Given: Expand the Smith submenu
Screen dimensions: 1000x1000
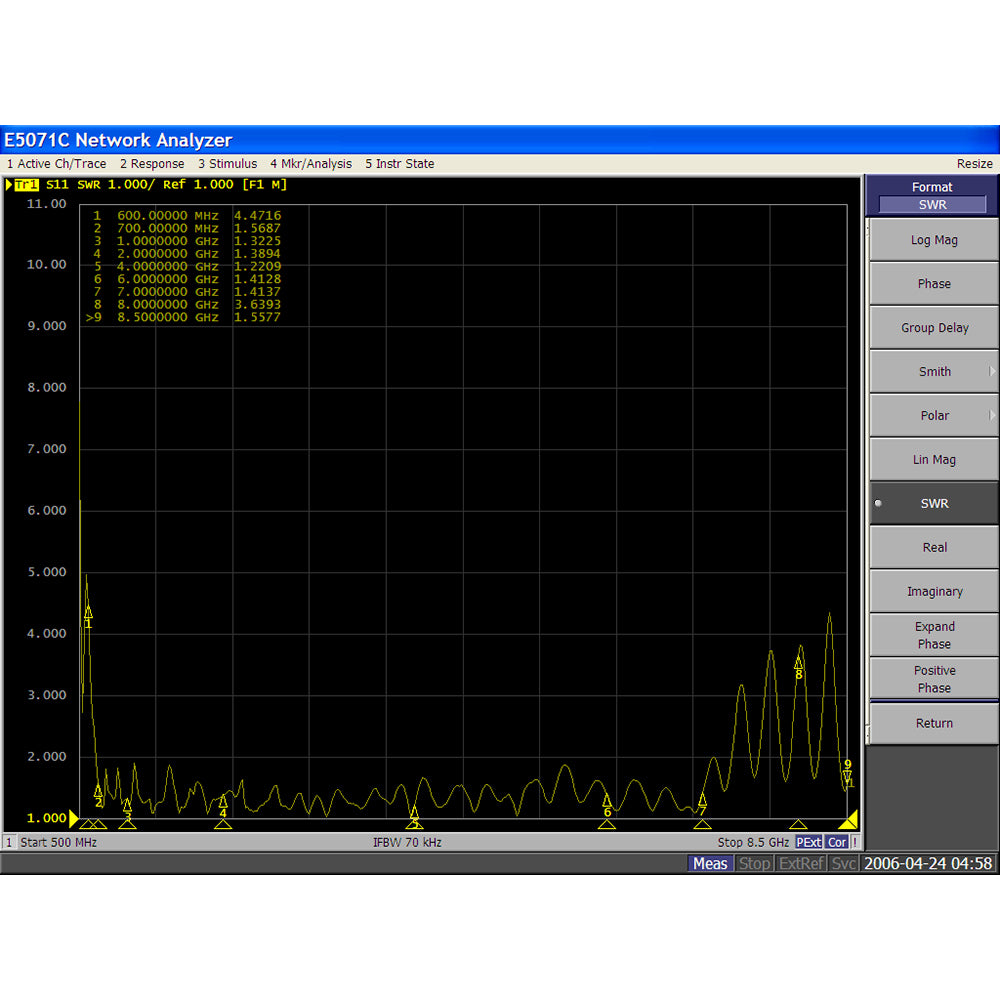Looking at the screenshot, I should click(x=933, y=371).
